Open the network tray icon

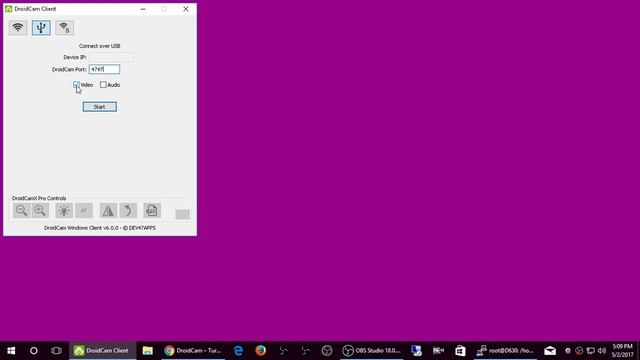coord(590,351)
